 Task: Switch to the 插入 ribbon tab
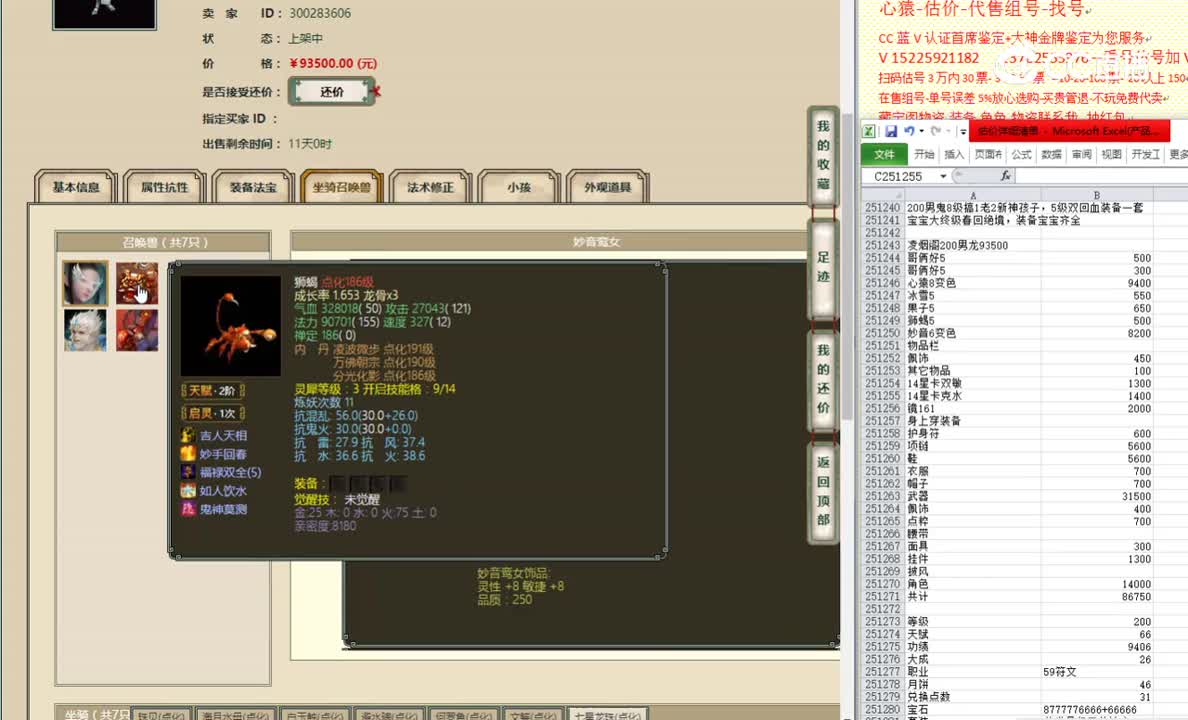tap(954, 155)
